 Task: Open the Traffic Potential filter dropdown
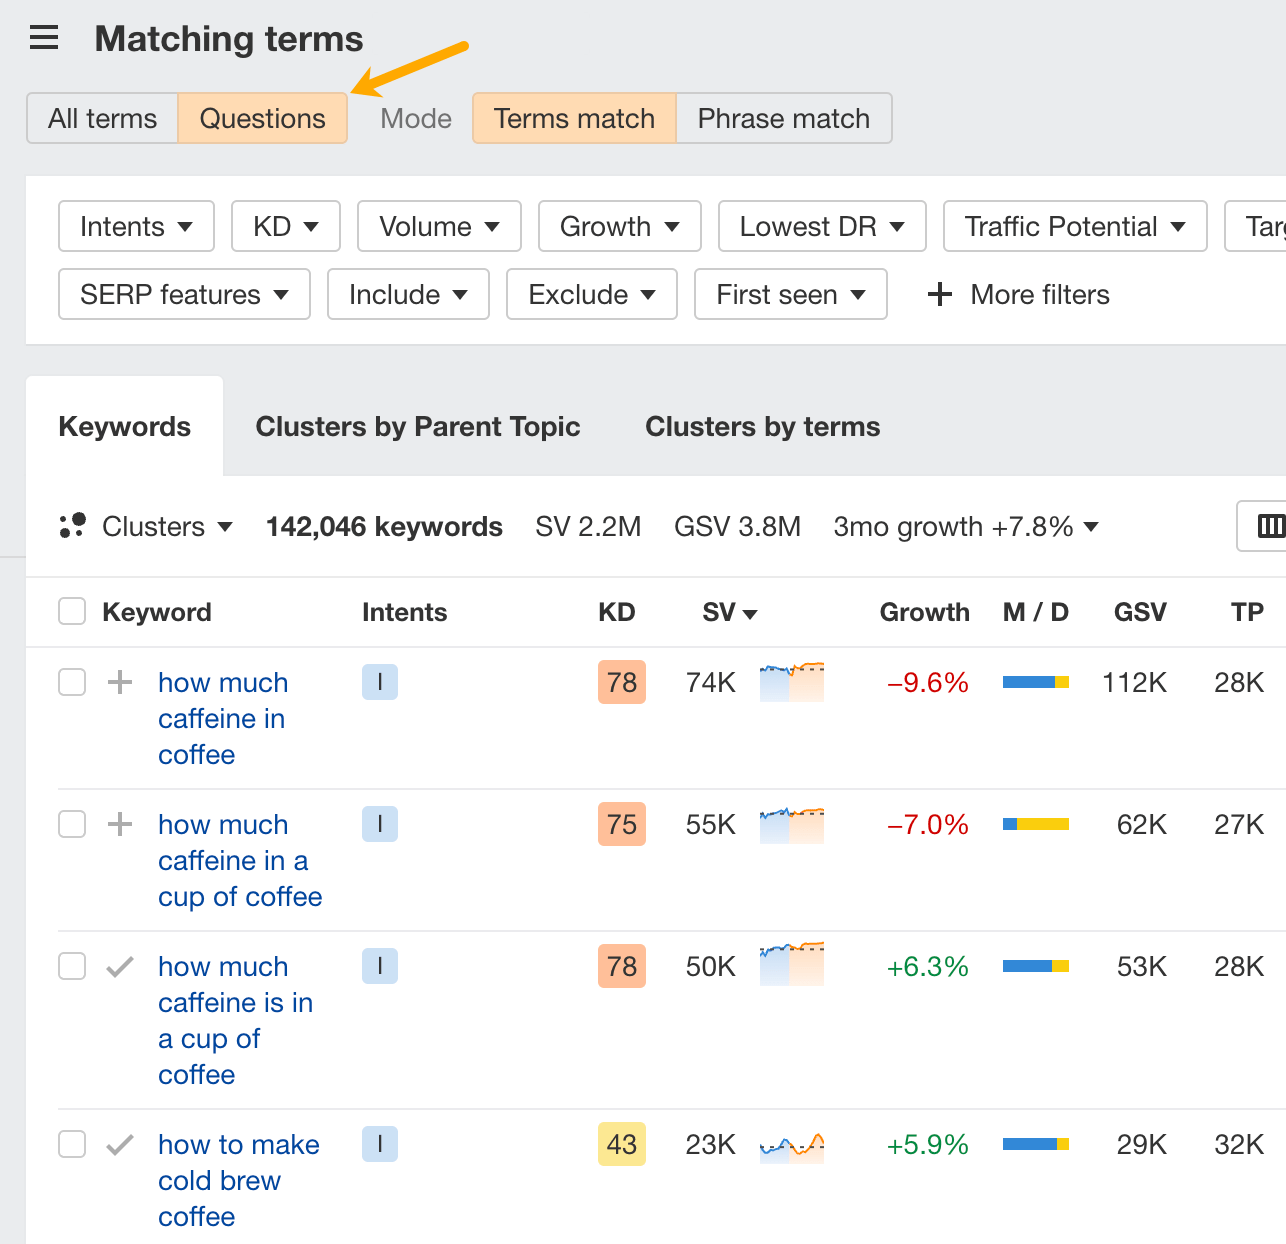click(1074, 226)
